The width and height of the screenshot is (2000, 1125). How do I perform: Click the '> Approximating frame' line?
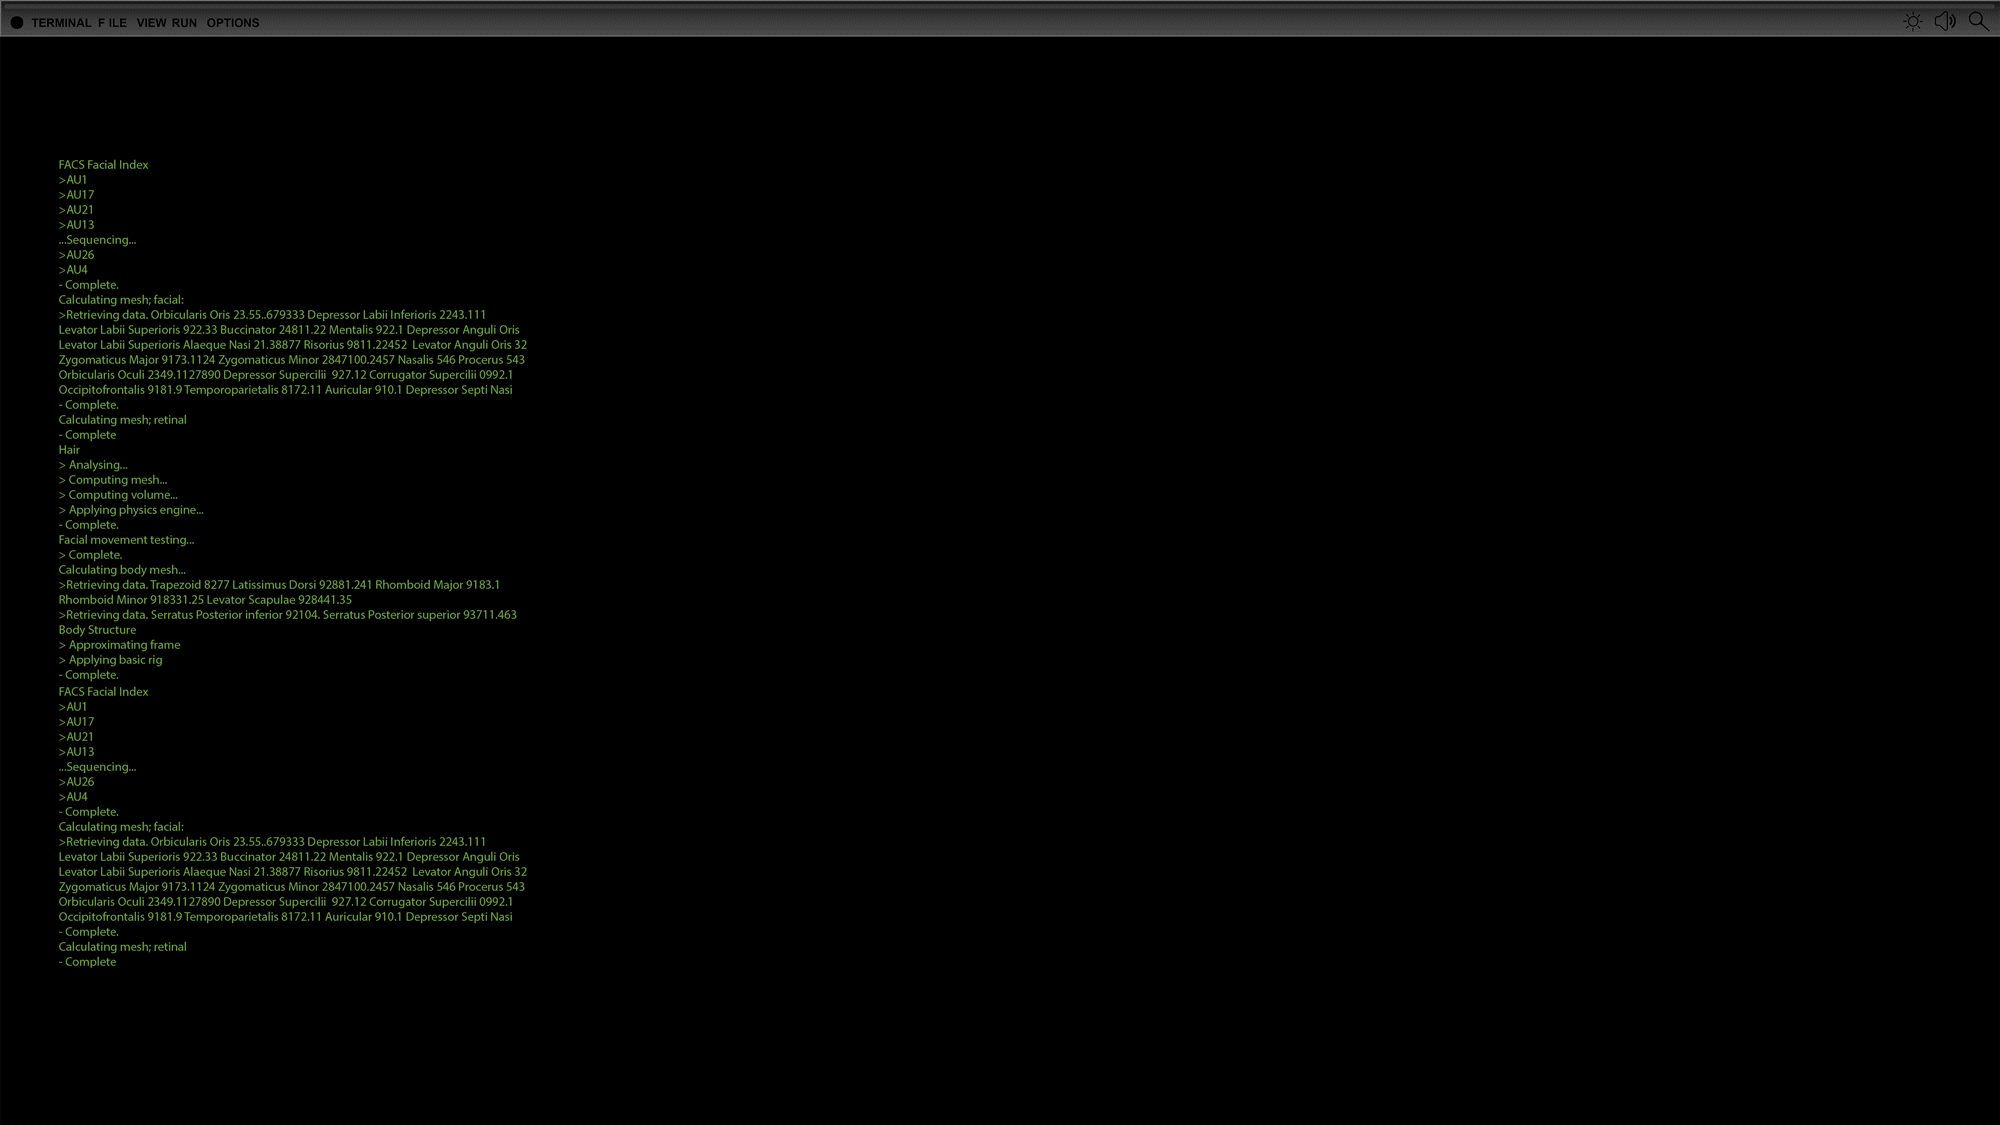tap(119, 645)
